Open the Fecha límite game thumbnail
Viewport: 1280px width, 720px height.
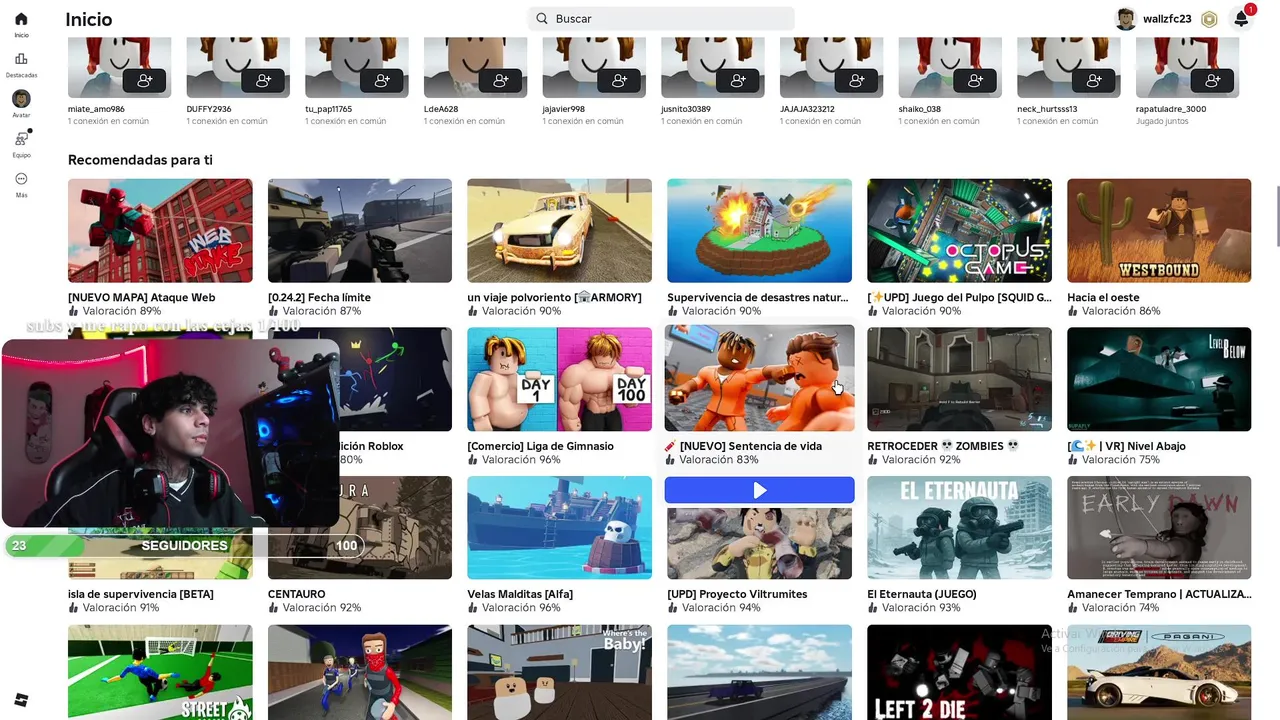tap(360, 231)
